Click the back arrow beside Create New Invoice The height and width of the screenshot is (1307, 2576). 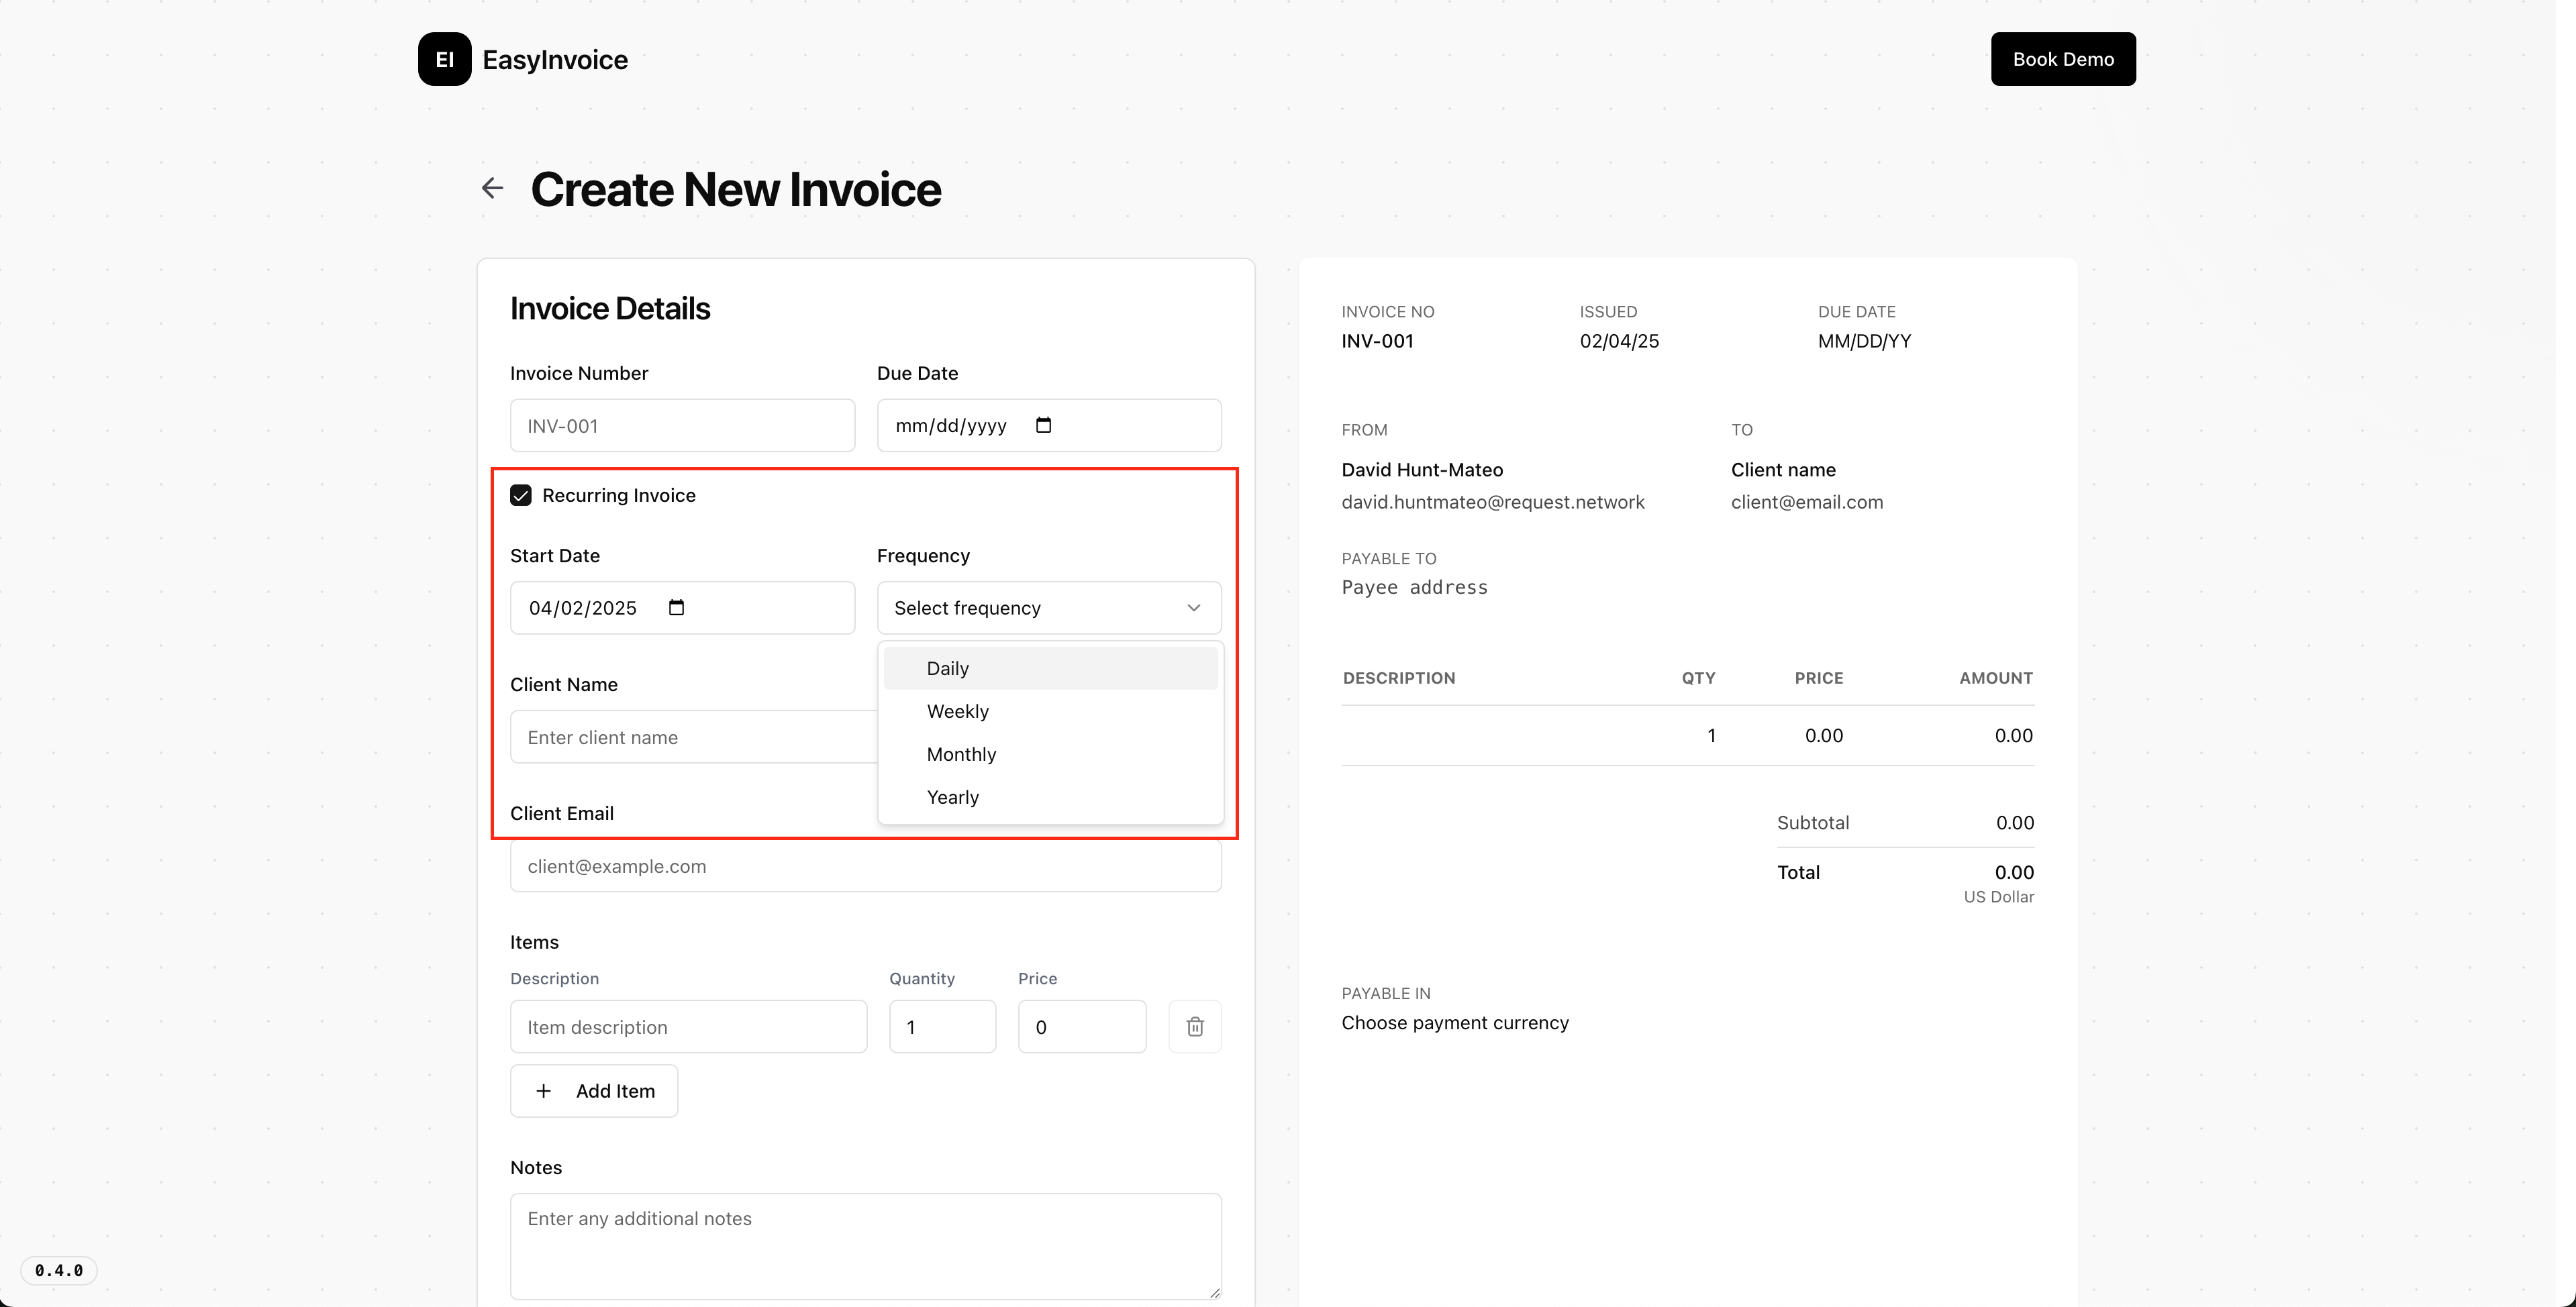tap(491, 188)
